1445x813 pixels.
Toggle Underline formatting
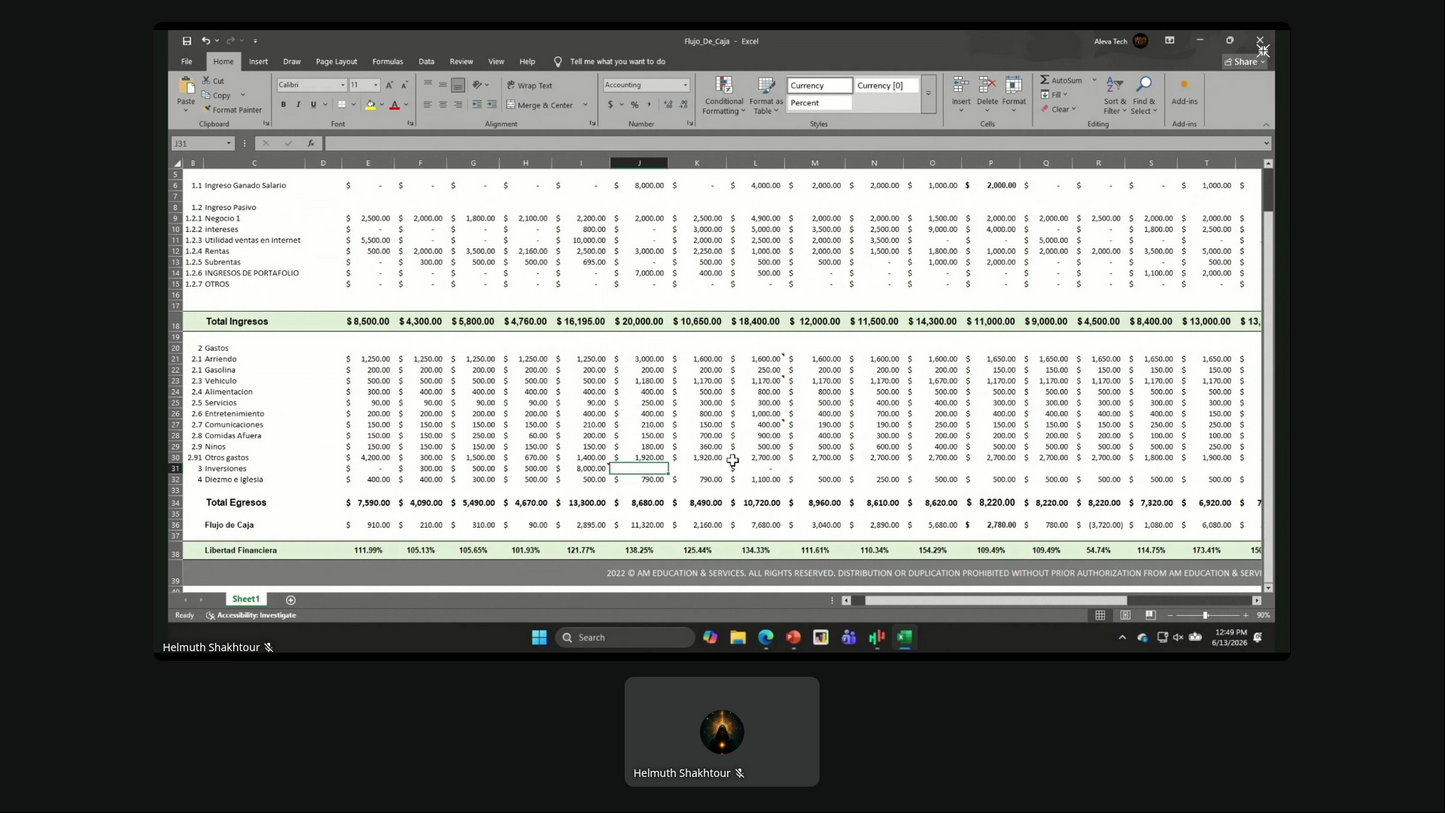coord(313,105)
